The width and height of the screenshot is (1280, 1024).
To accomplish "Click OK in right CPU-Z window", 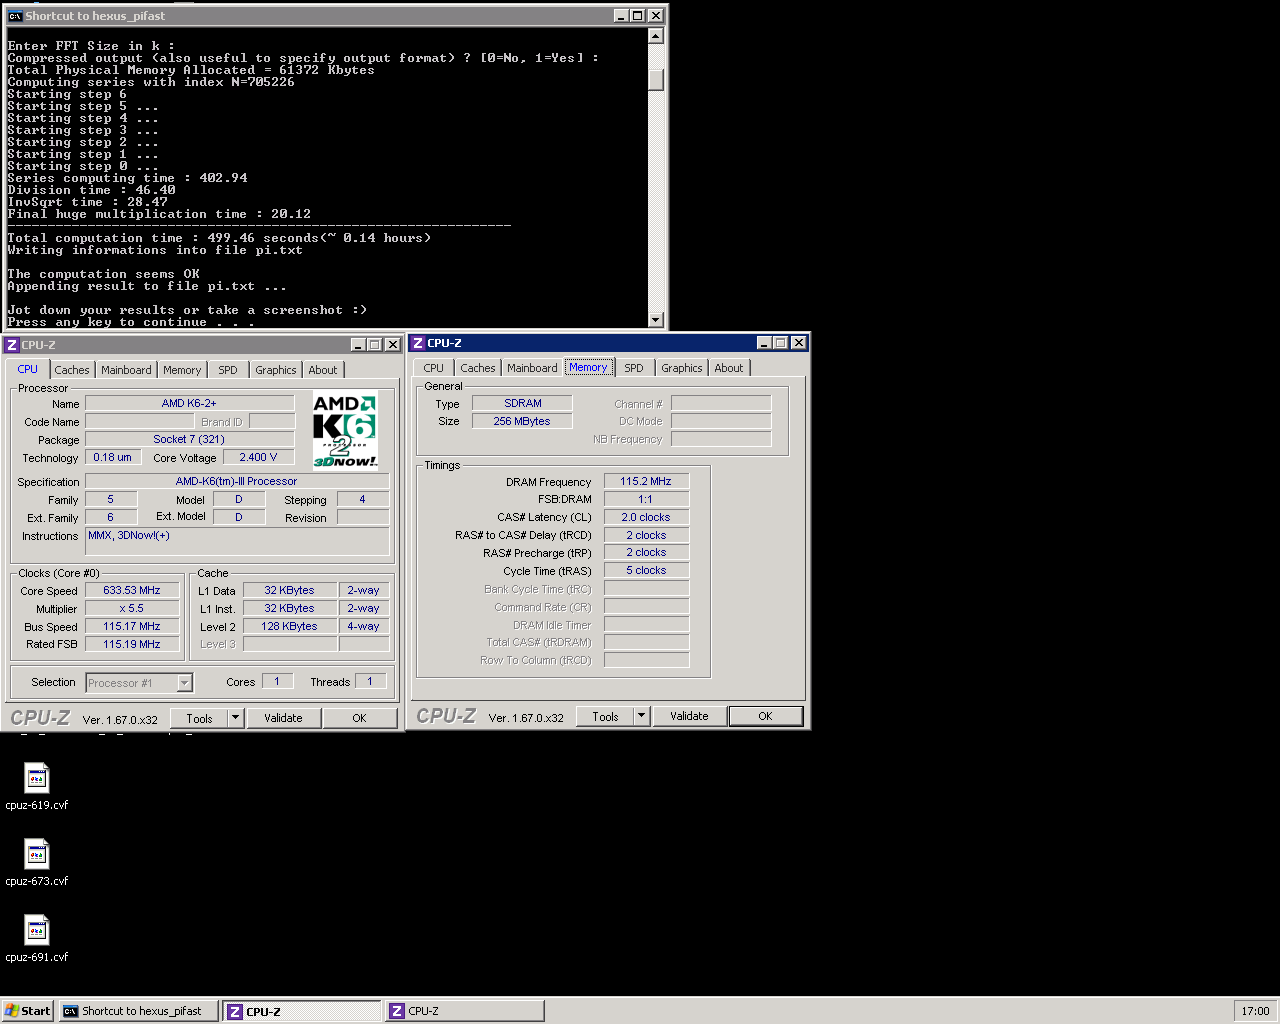I will tap(765, 716).
